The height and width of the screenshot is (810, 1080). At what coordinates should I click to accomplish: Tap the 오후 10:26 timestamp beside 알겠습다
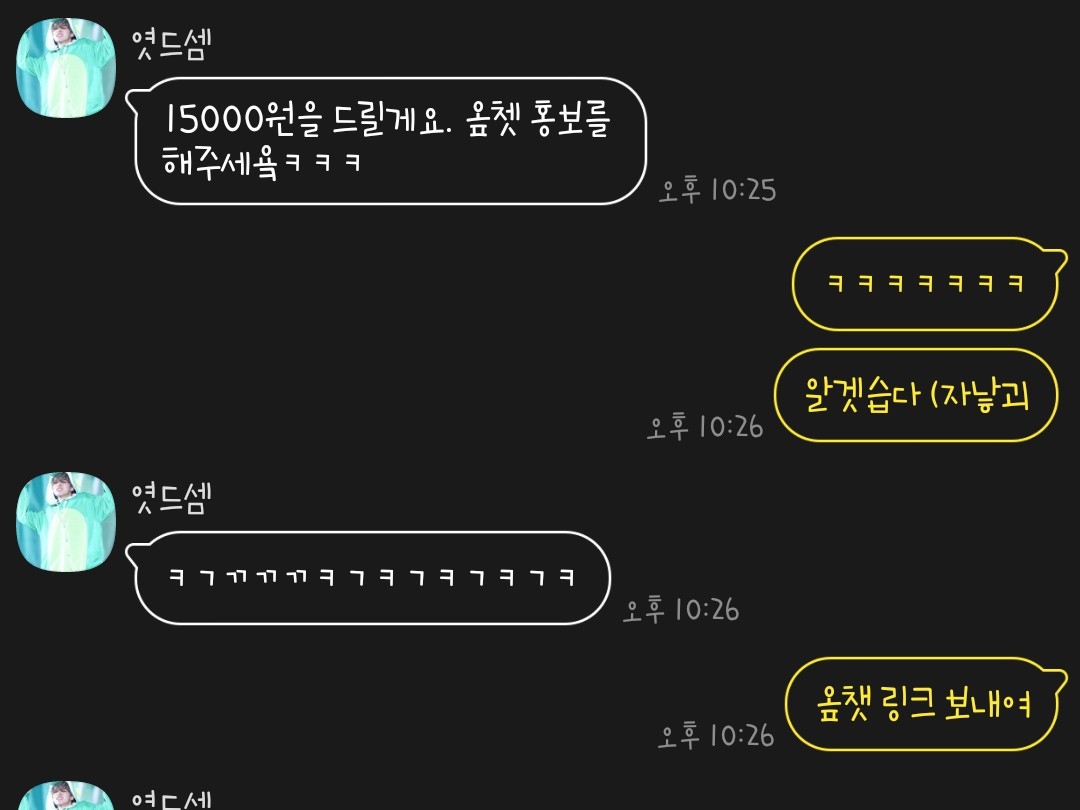pyautogui.click(x=705, y=426)
